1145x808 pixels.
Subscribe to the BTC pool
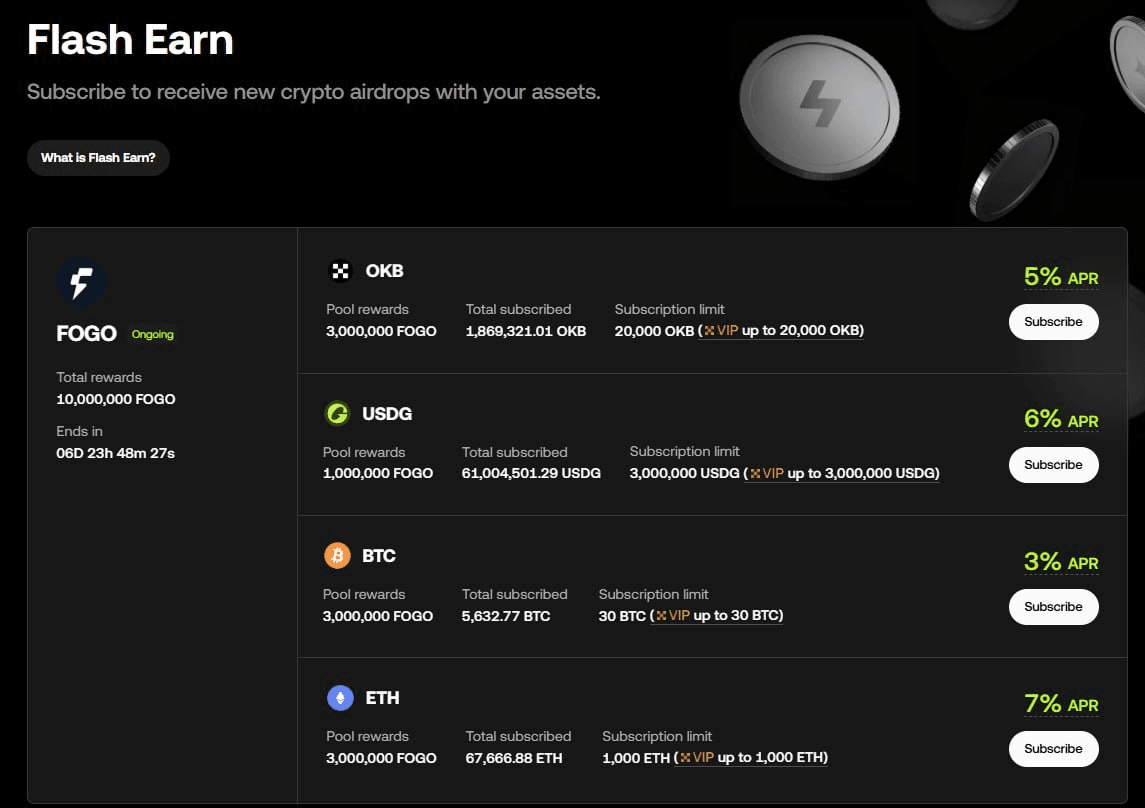tap(1053, 606)
